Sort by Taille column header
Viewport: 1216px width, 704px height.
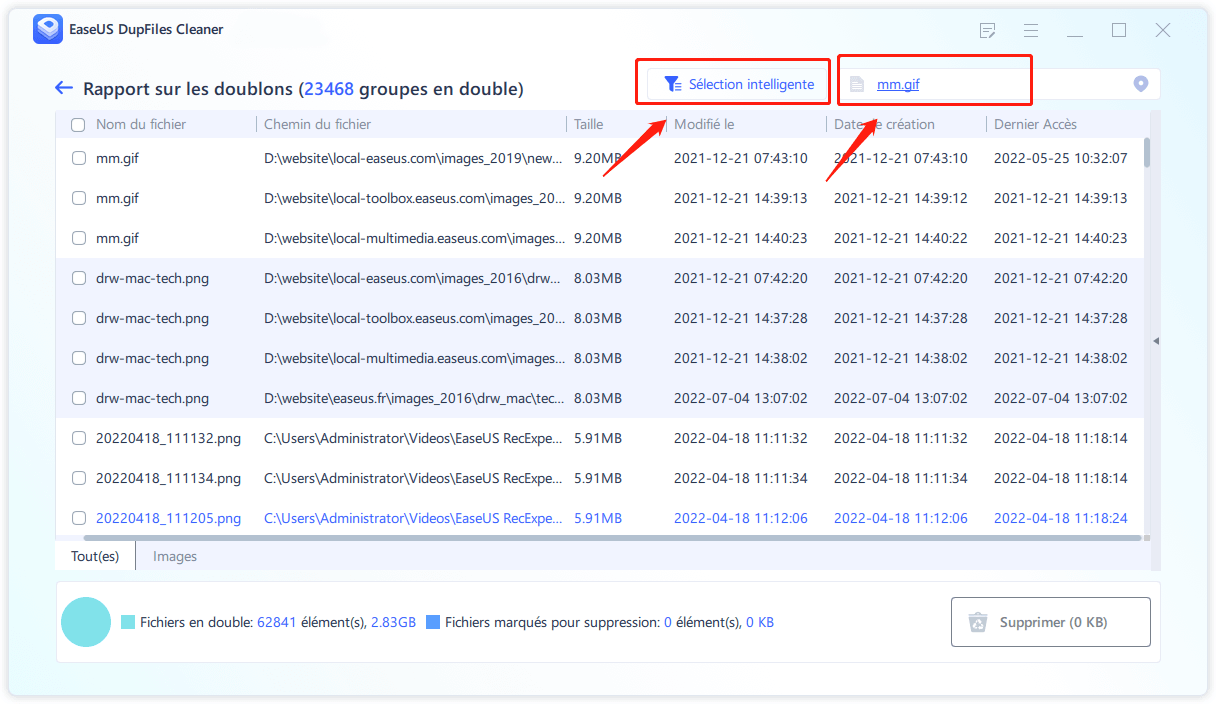[x=589, y=125]
